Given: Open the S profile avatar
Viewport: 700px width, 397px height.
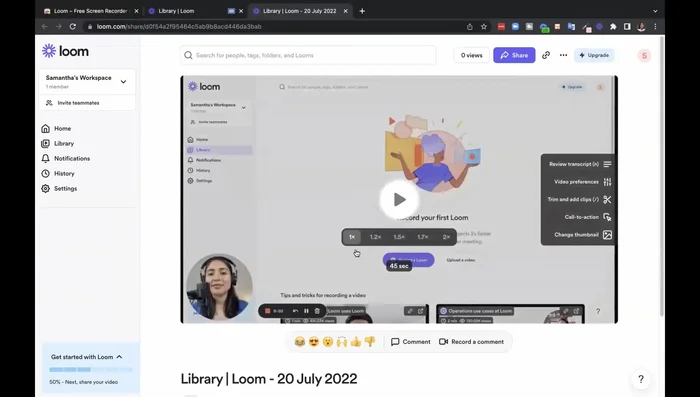Looking at the screenshot, I should click(644, 56).
